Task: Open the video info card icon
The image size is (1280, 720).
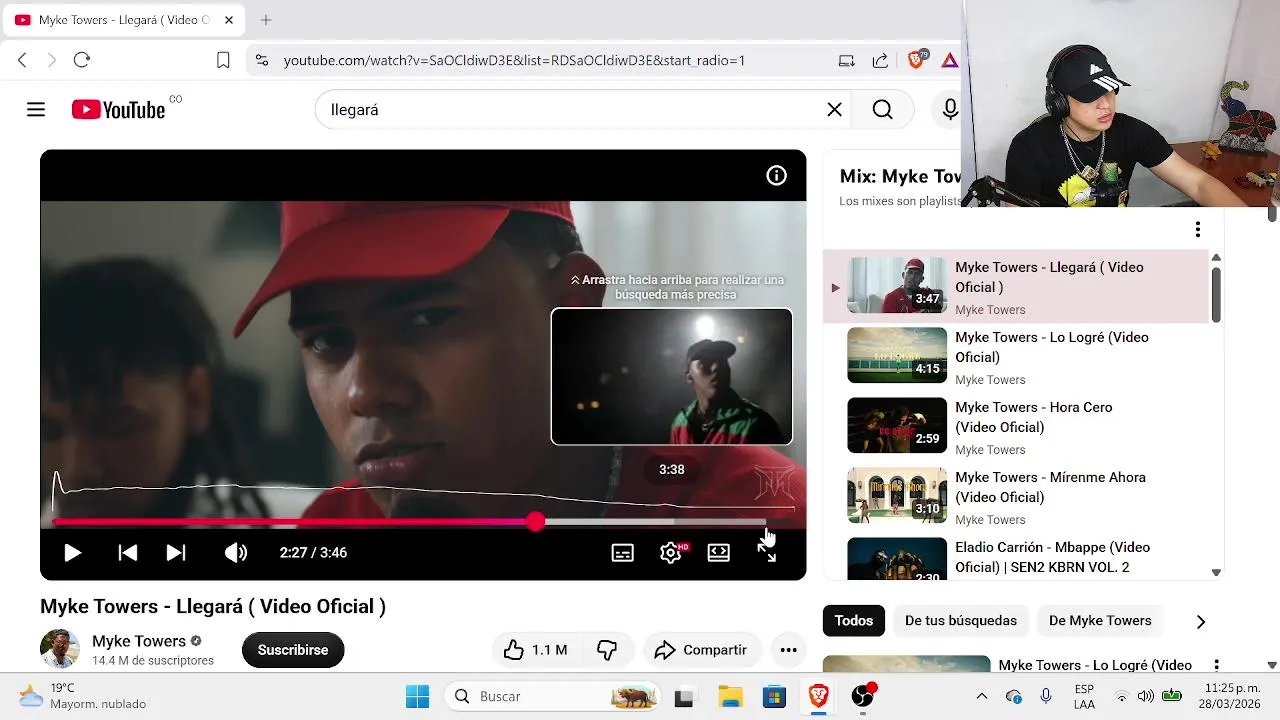Action: click(x=776, y=176)
